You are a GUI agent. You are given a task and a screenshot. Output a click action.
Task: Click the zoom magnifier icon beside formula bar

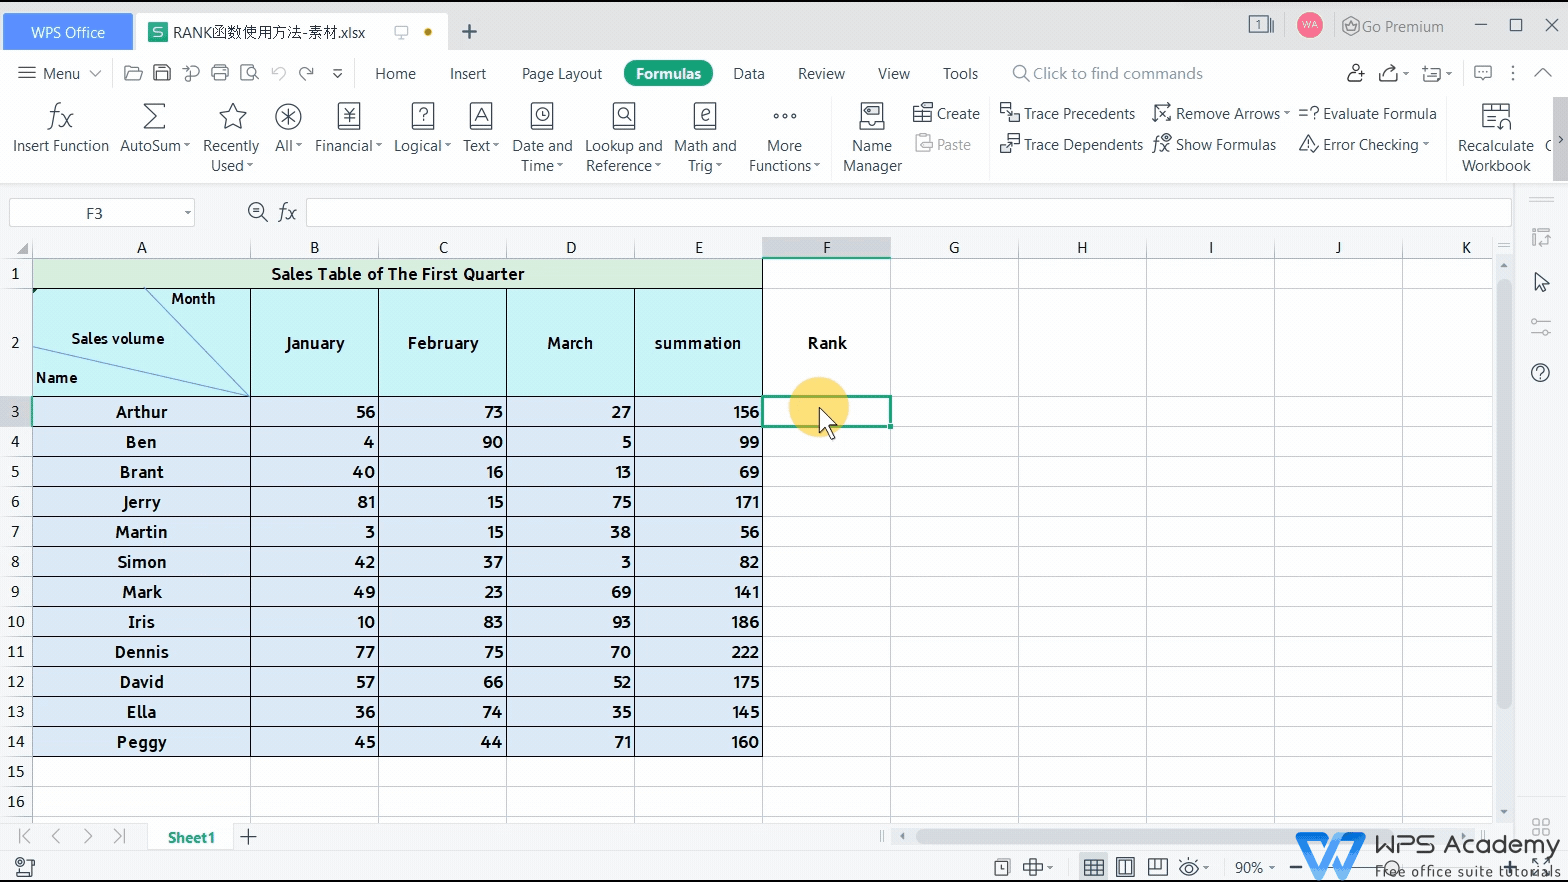tap(257, 211)
